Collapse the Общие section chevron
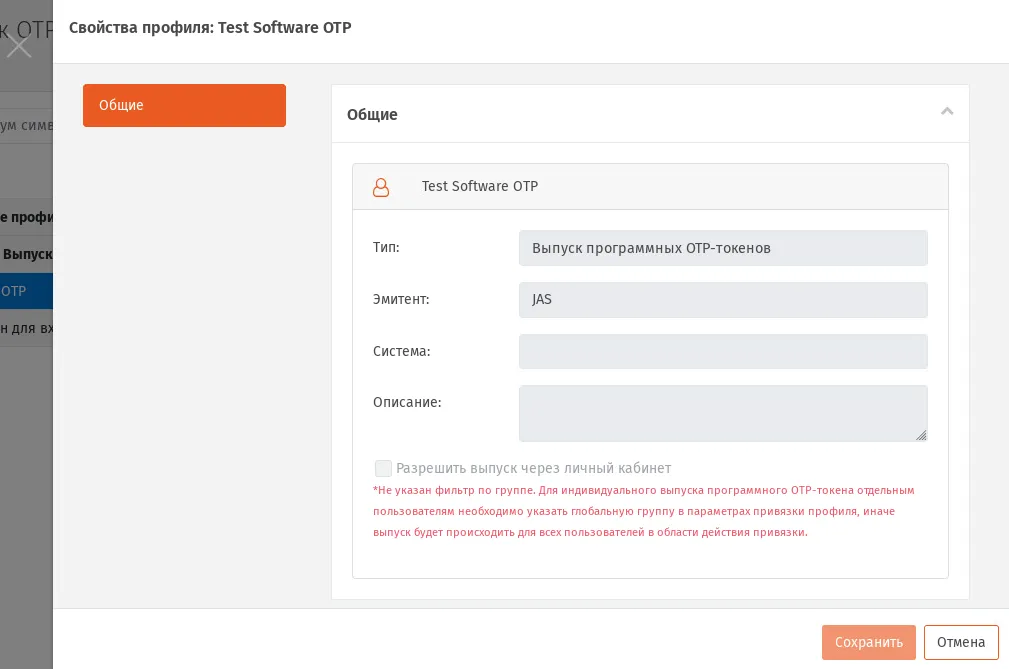The width and height of the screenshot is (1009, 669). click(x=947, y=112)
